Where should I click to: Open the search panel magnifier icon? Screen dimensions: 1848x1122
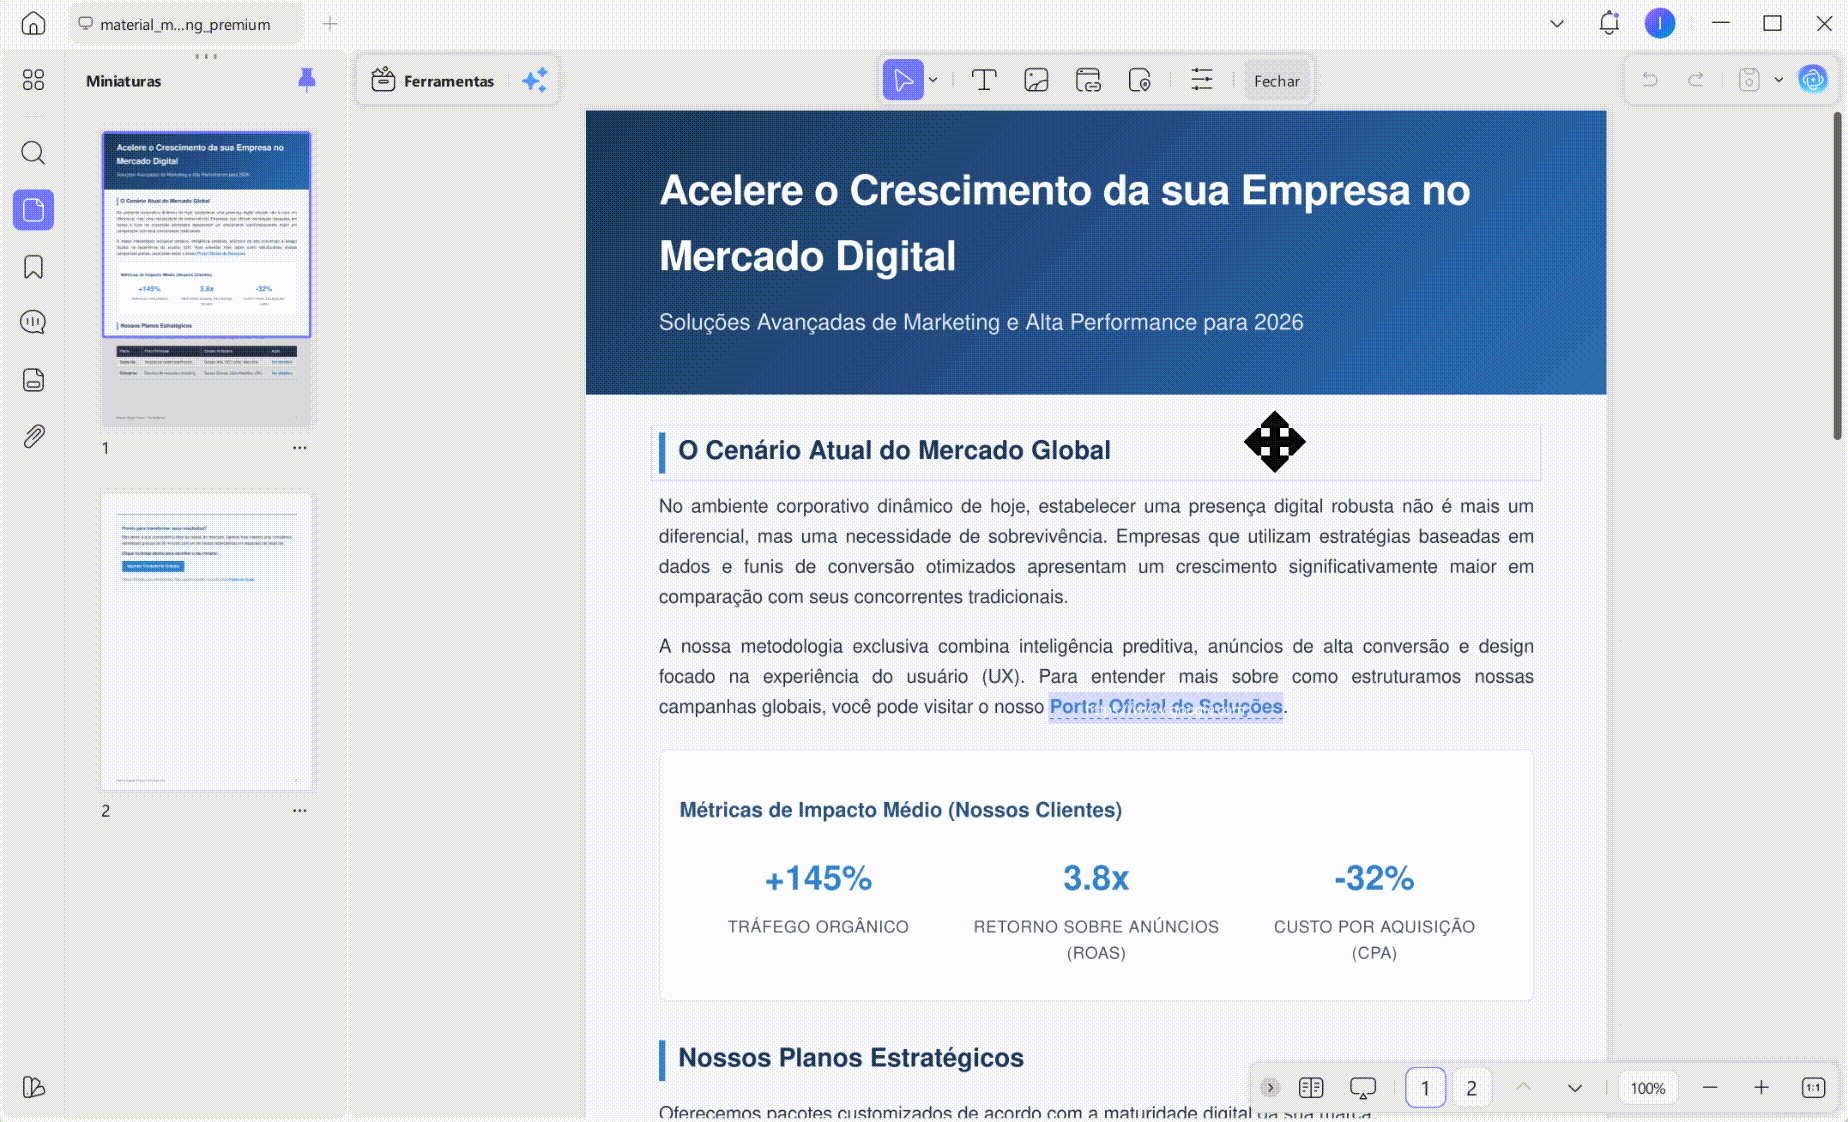[33, 153]
